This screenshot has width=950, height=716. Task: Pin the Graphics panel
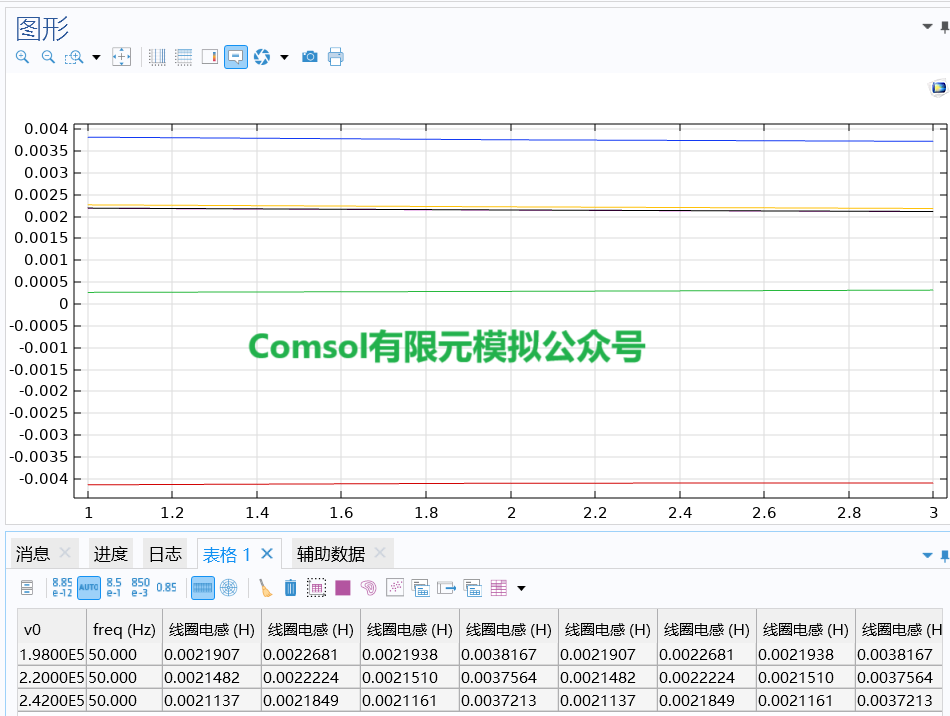tap(945, 27)
